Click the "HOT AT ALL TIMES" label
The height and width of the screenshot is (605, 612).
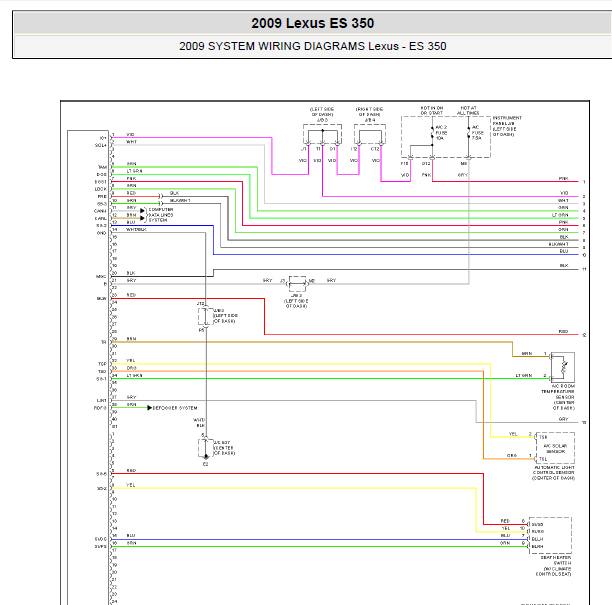(x=468, y=110)
